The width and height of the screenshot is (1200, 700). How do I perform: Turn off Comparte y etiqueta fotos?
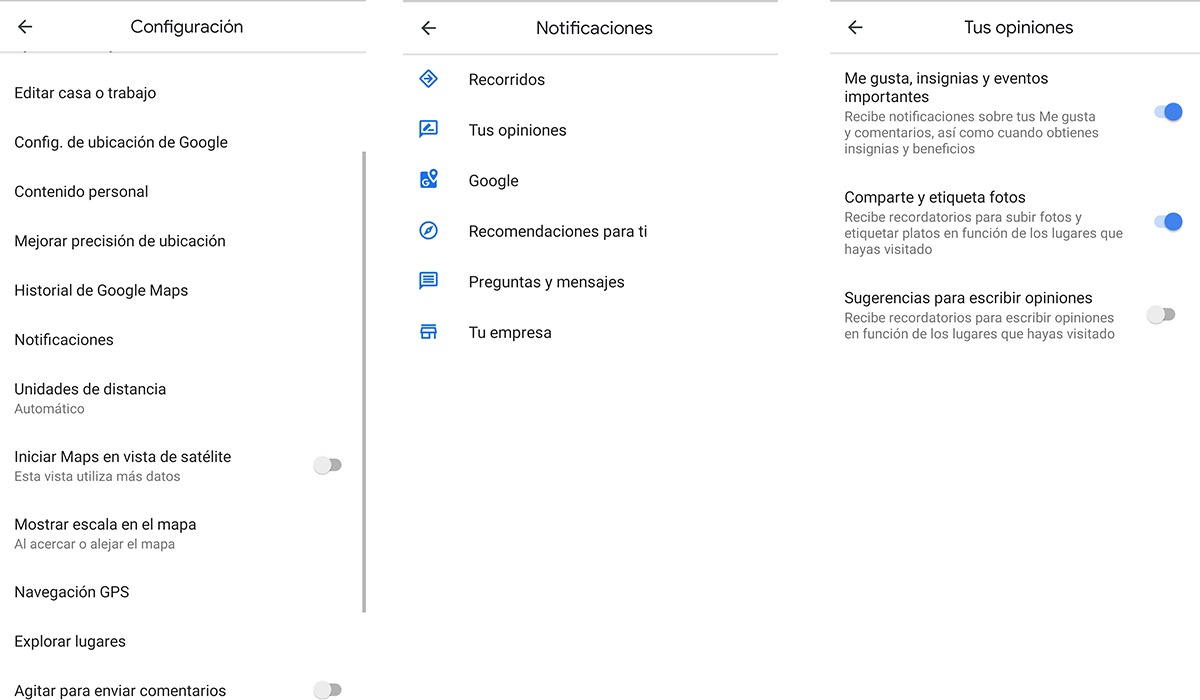1167,221
